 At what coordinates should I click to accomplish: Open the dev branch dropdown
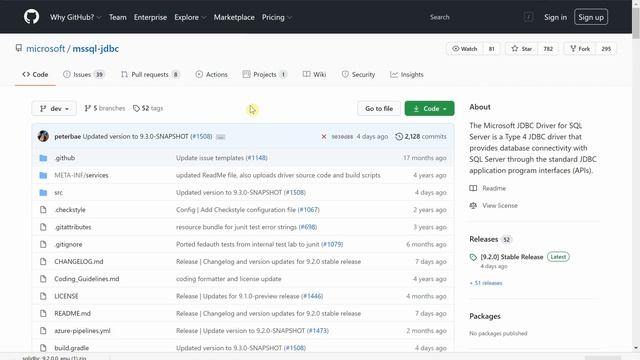coord(54,109)
